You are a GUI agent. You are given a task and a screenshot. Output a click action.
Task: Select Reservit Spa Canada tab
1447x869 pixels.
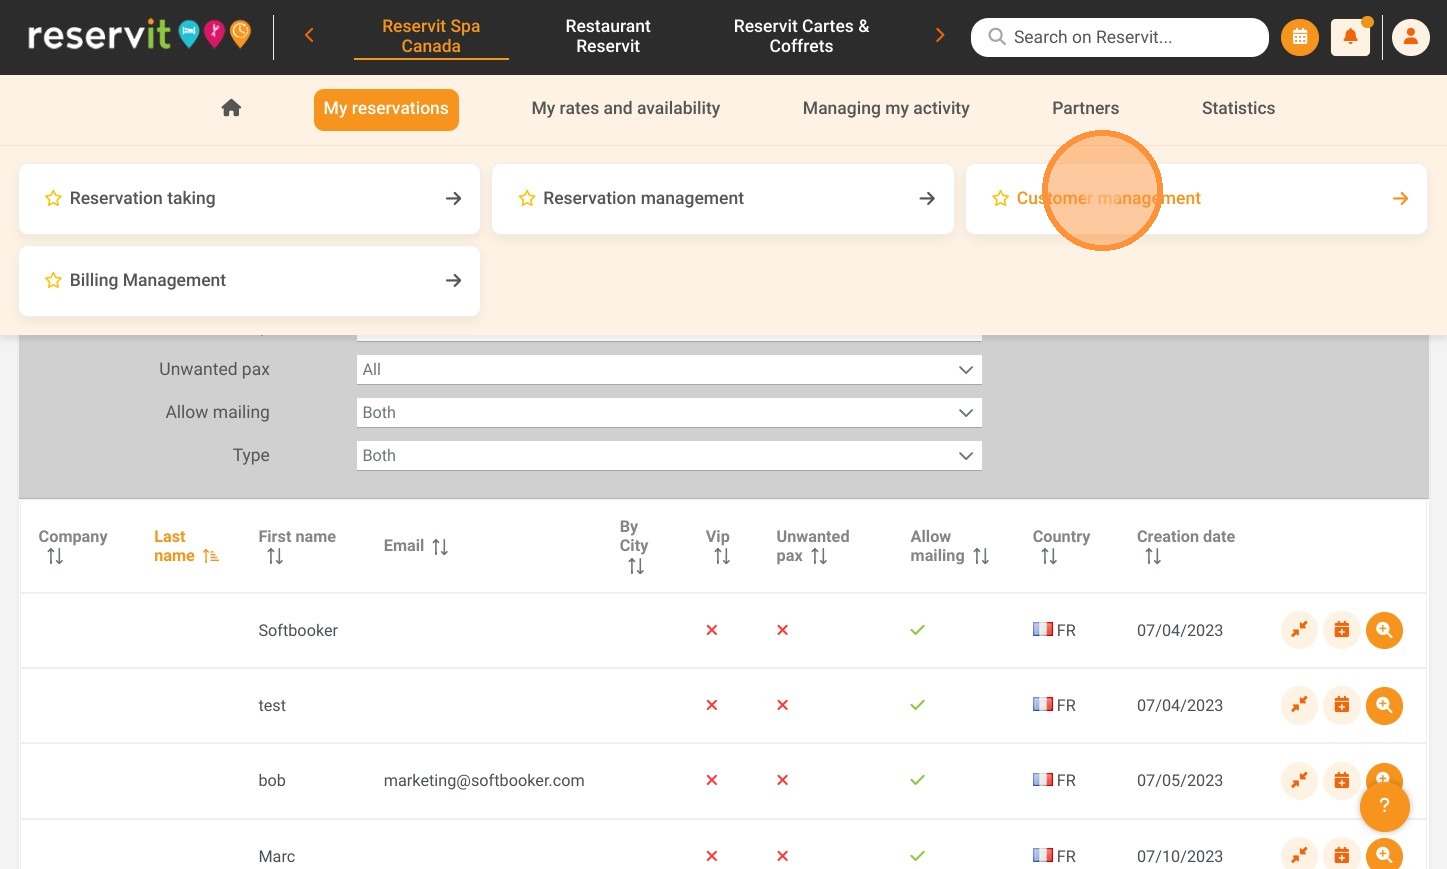point(431,36)
